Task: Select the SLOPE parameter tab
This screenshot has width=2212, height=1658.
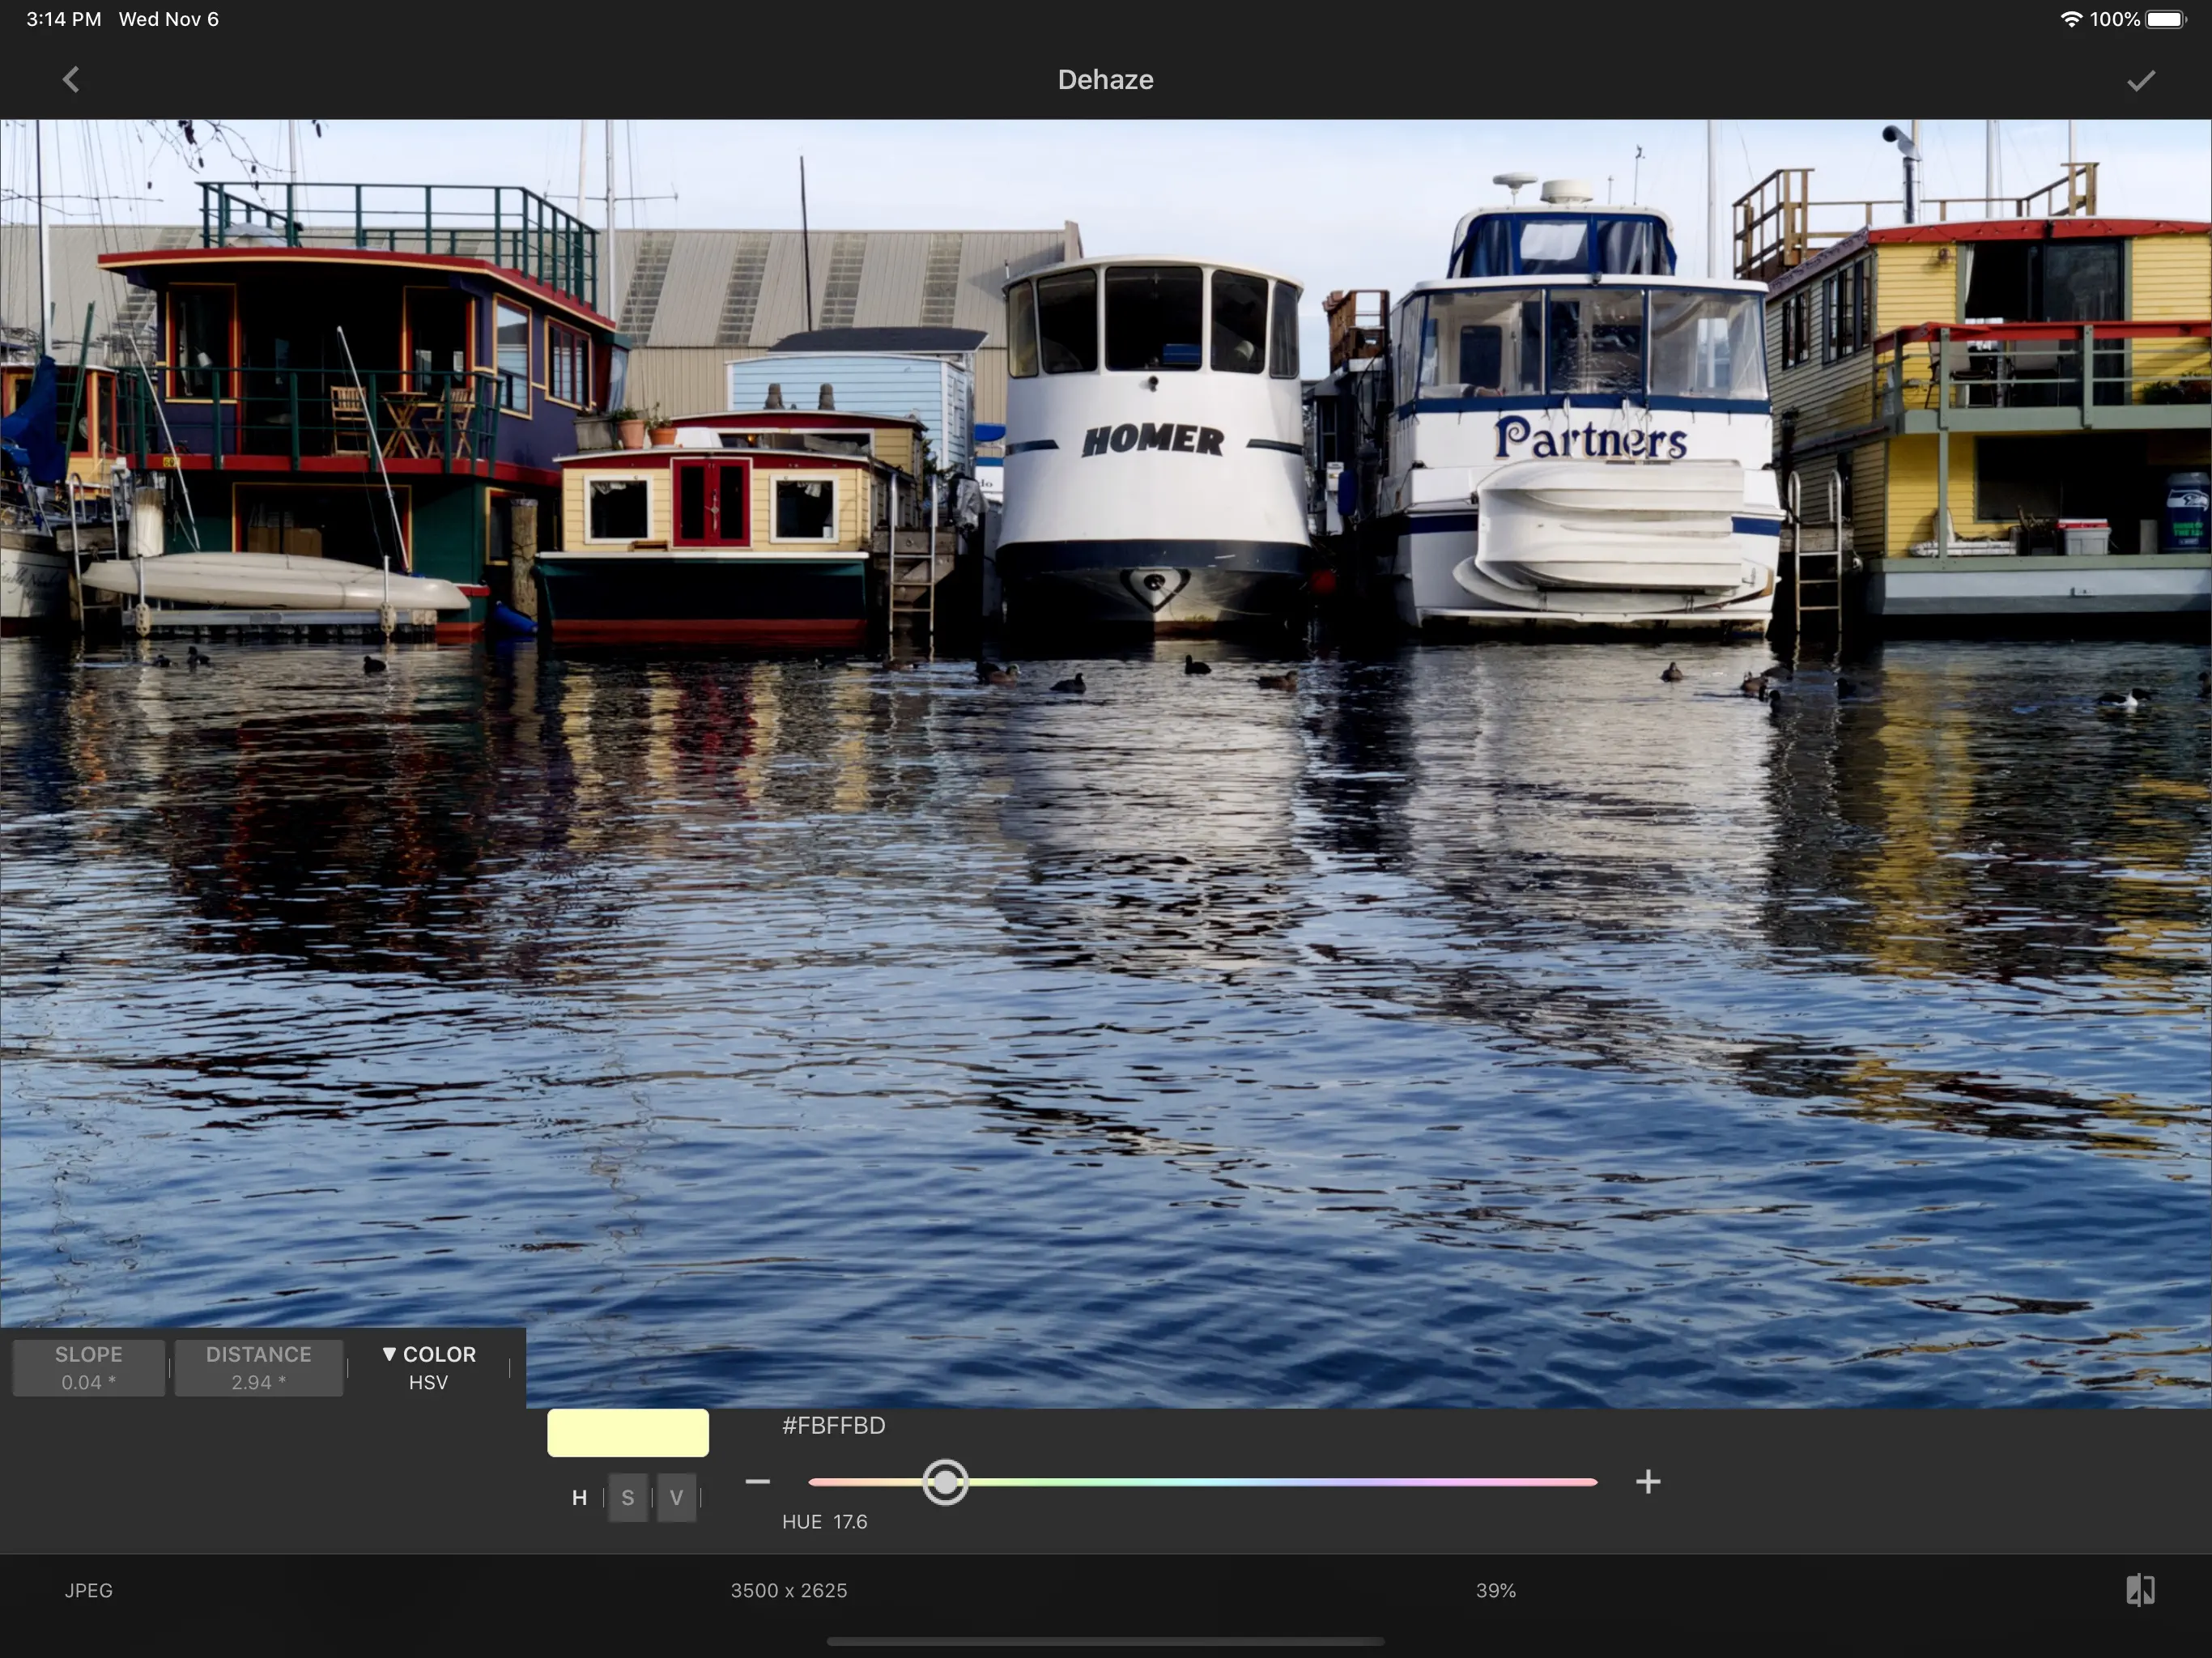Action: [x=88, y=1367]
